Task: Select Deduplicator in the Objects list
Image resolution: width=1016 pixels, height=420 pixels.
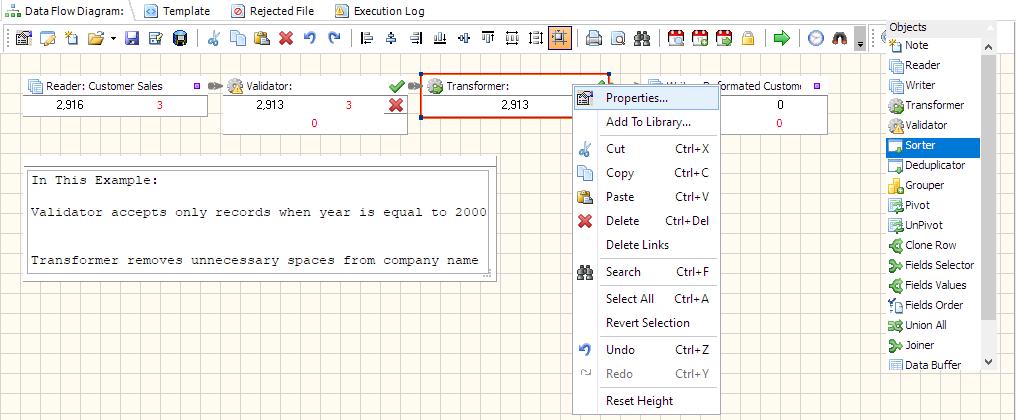Action: coord(933,165)
